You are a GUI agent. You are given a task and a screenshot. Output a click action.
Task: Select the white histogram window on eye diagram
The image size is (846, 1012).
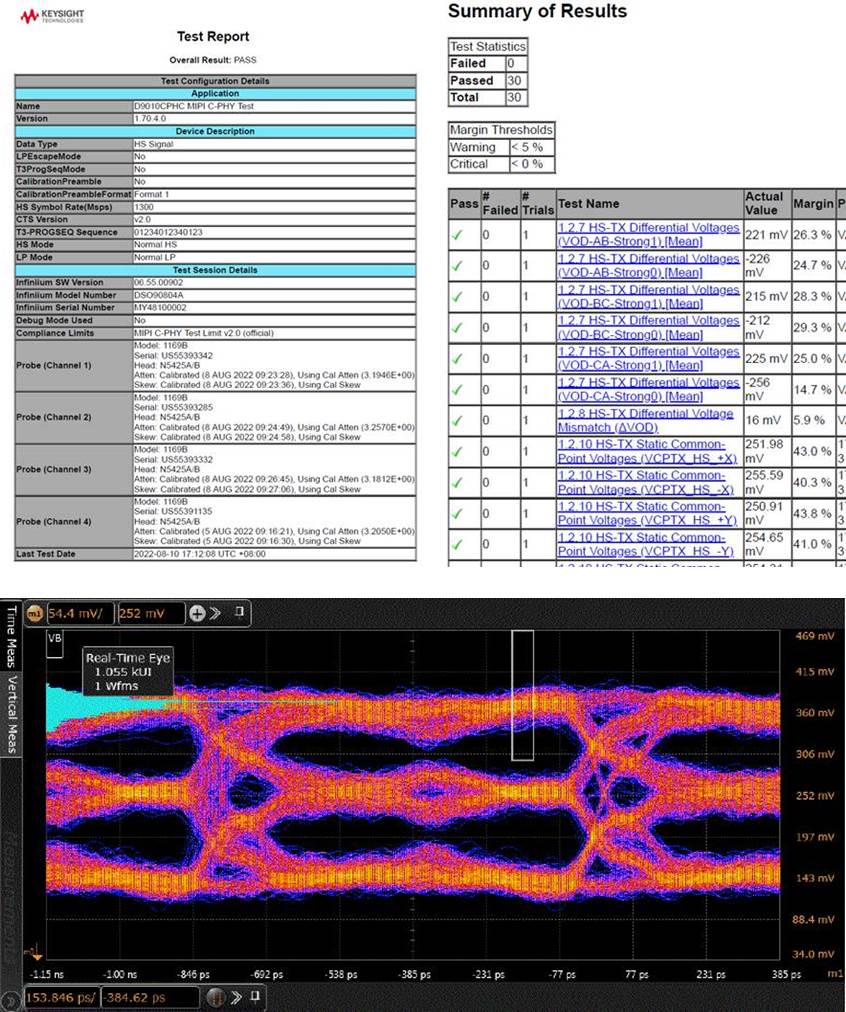(523, 695)
